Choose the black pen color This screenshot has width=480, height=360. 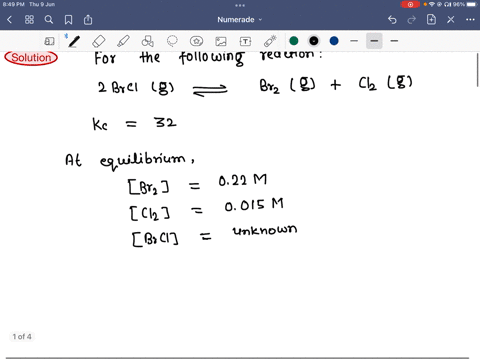click(314, 41)
